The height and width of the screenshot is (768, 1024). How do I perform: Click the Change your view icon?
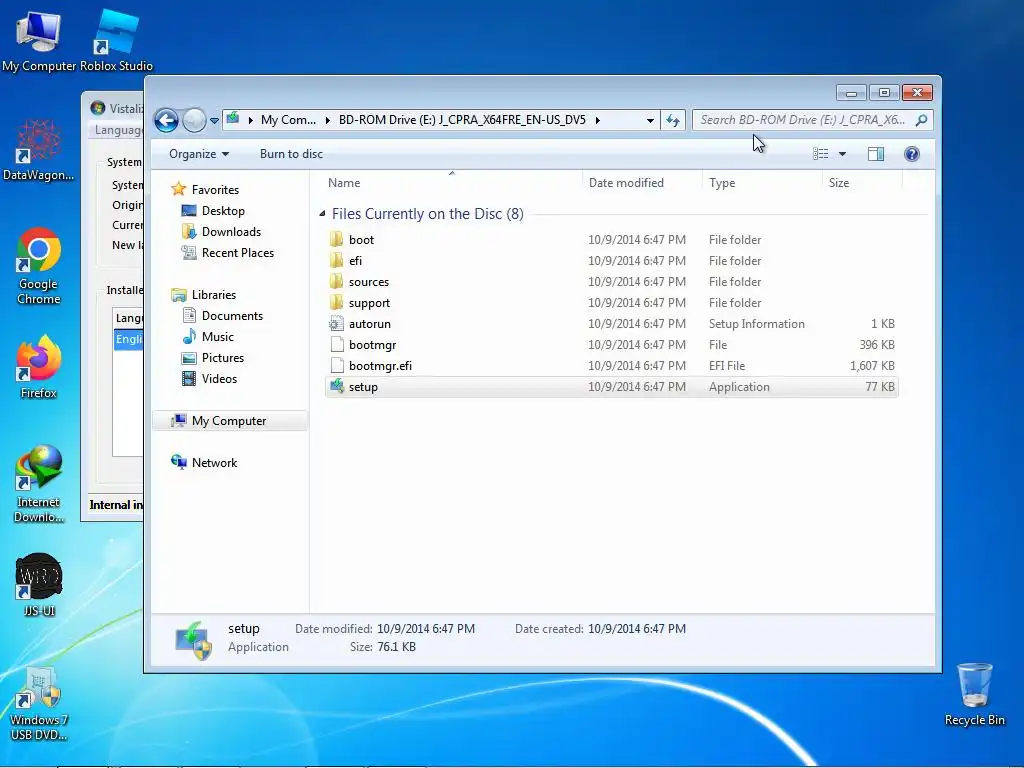pyautogui.click(x=820, y=154)
